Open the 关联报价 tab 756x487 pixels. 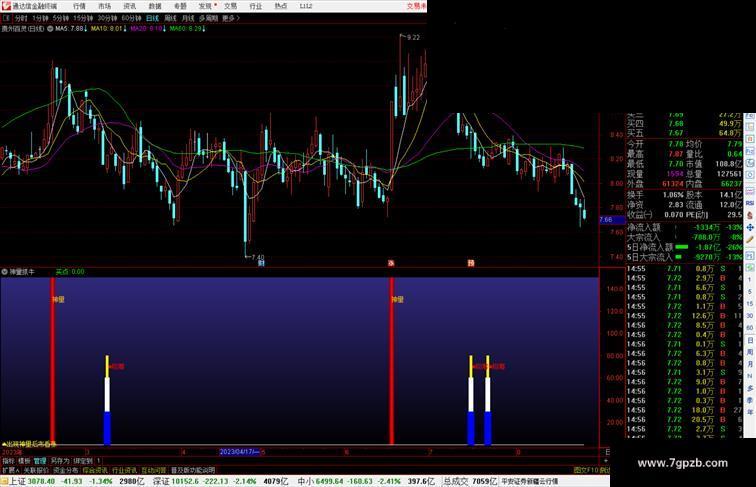tap(36, 470)
